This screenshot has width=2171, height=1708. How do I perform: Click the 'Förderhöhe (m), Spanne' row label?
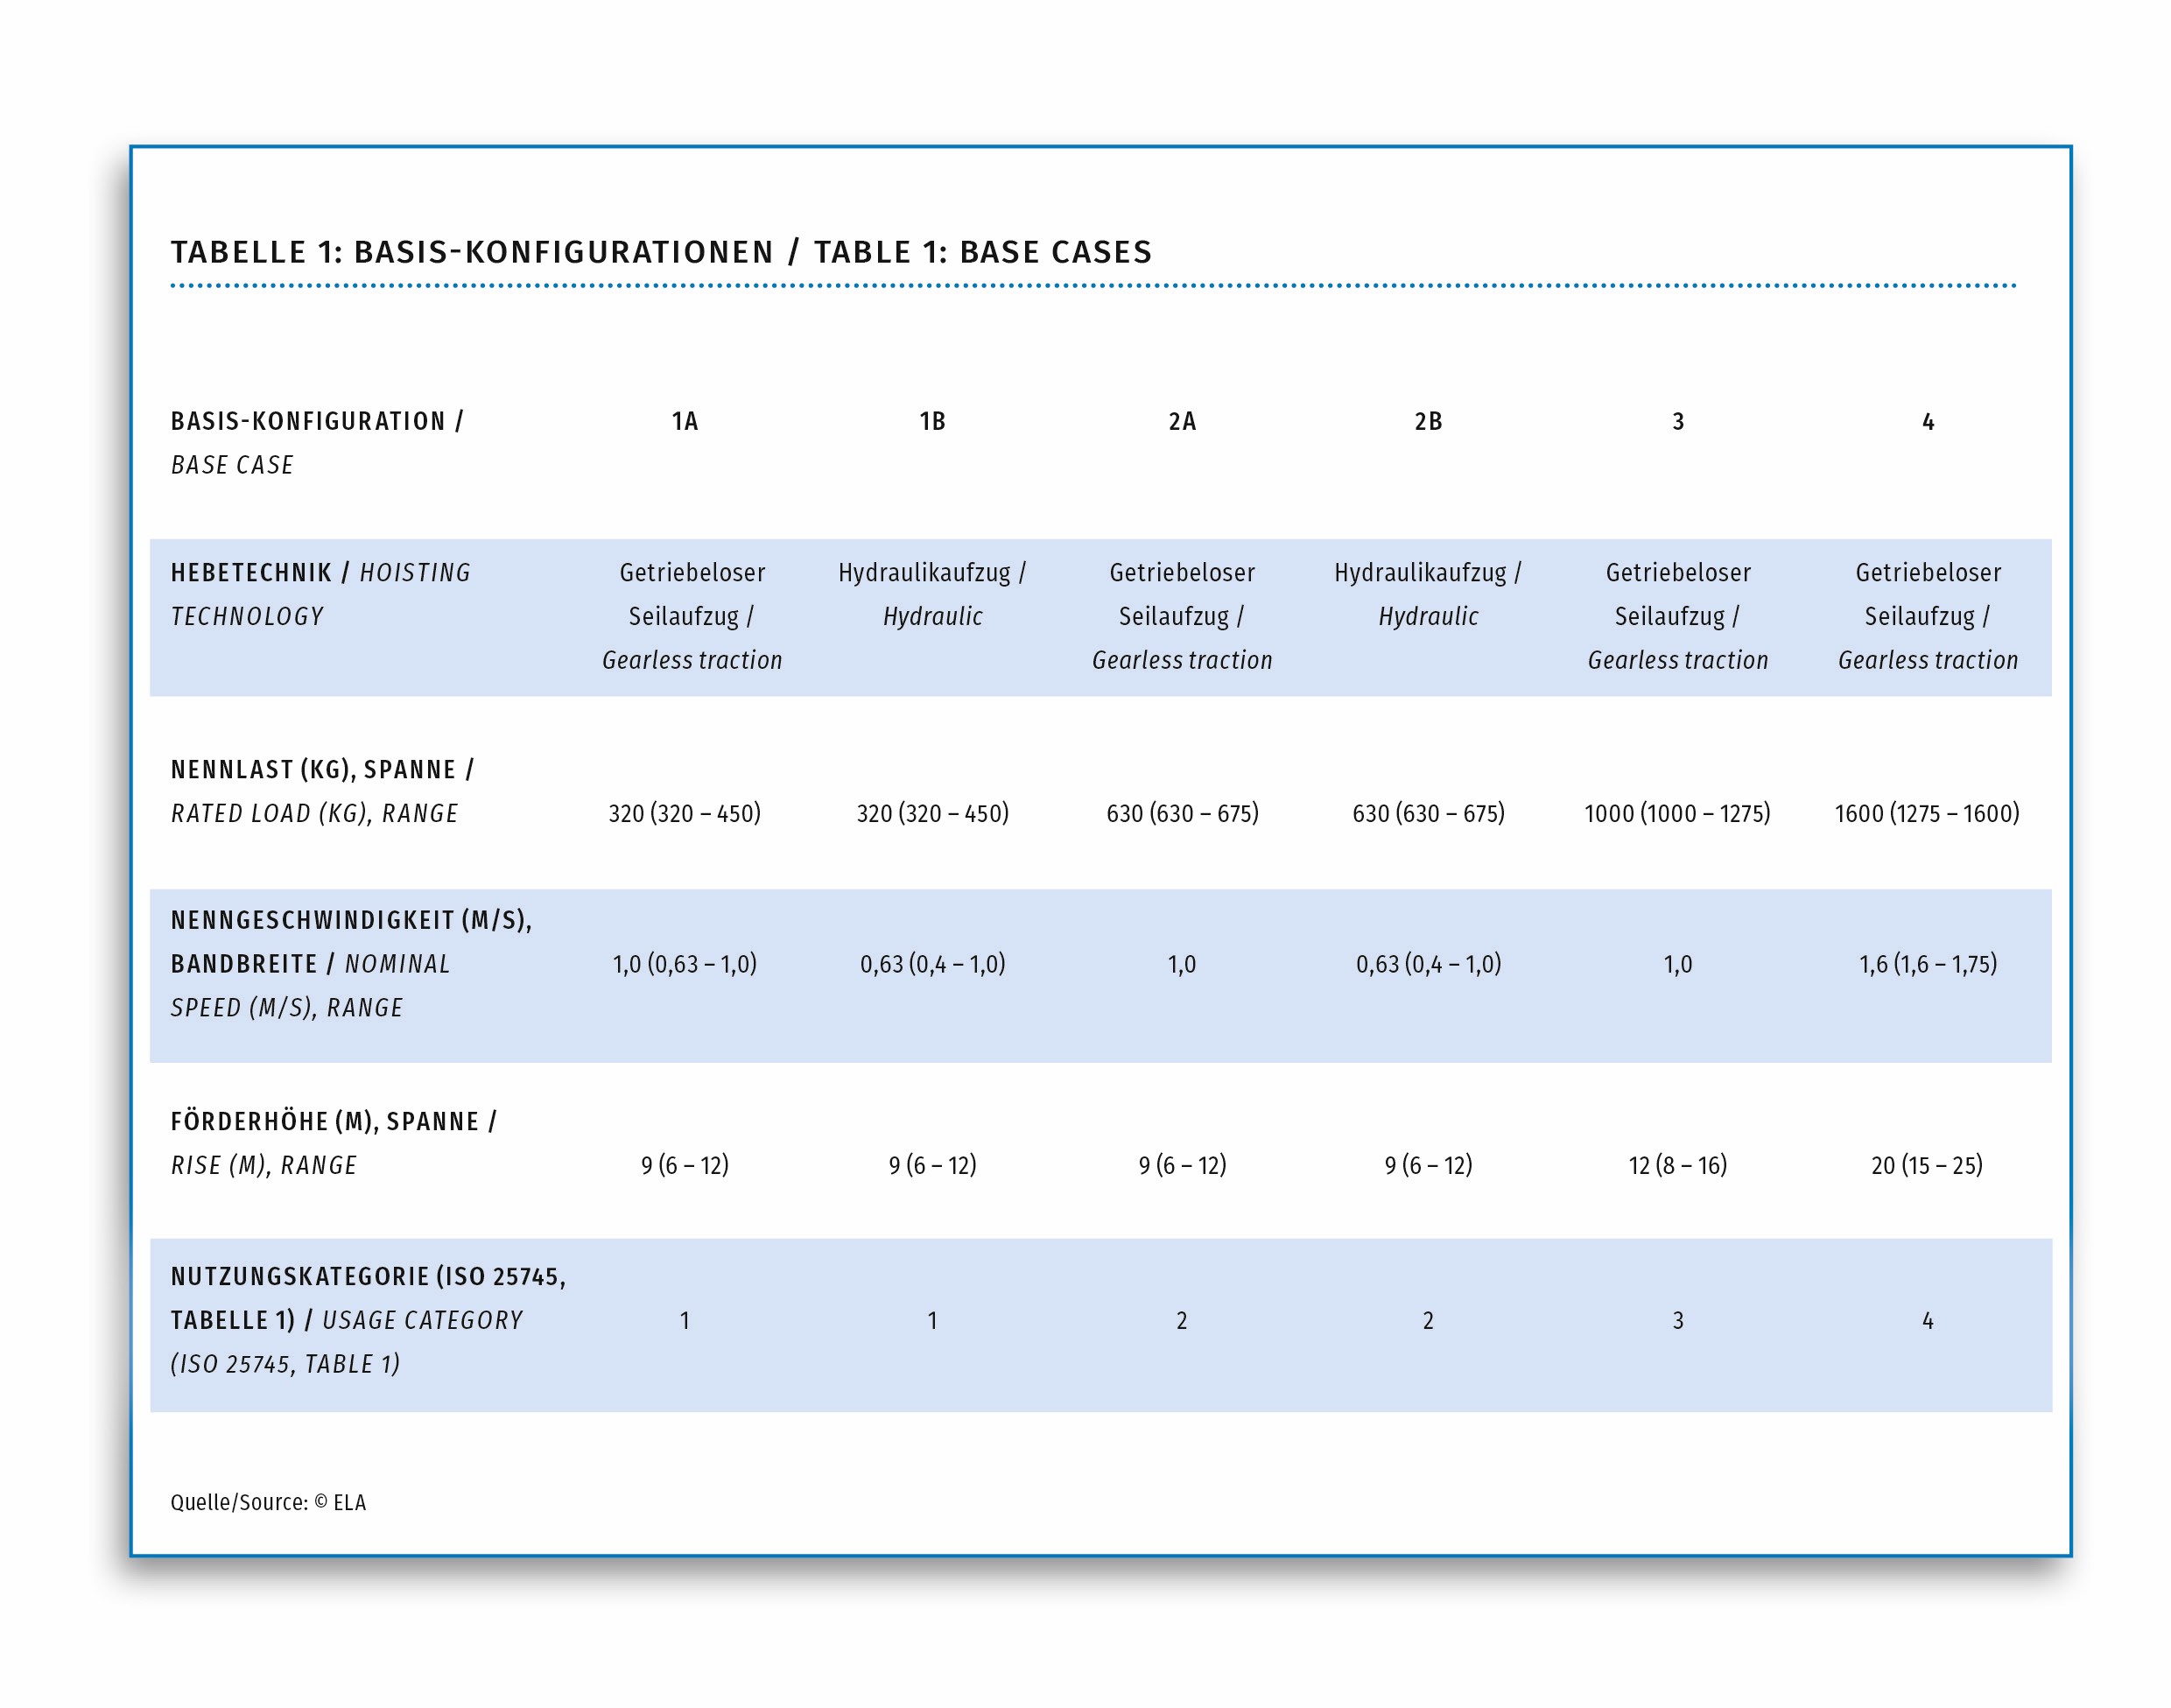[333, 1121]
